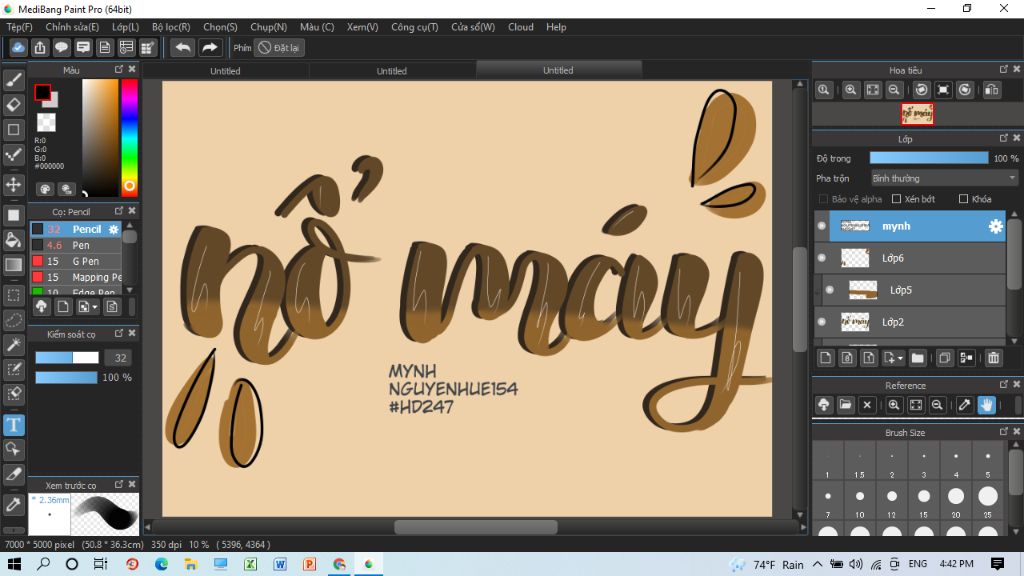Switch to the second Untitled tab

coord(391,71)
